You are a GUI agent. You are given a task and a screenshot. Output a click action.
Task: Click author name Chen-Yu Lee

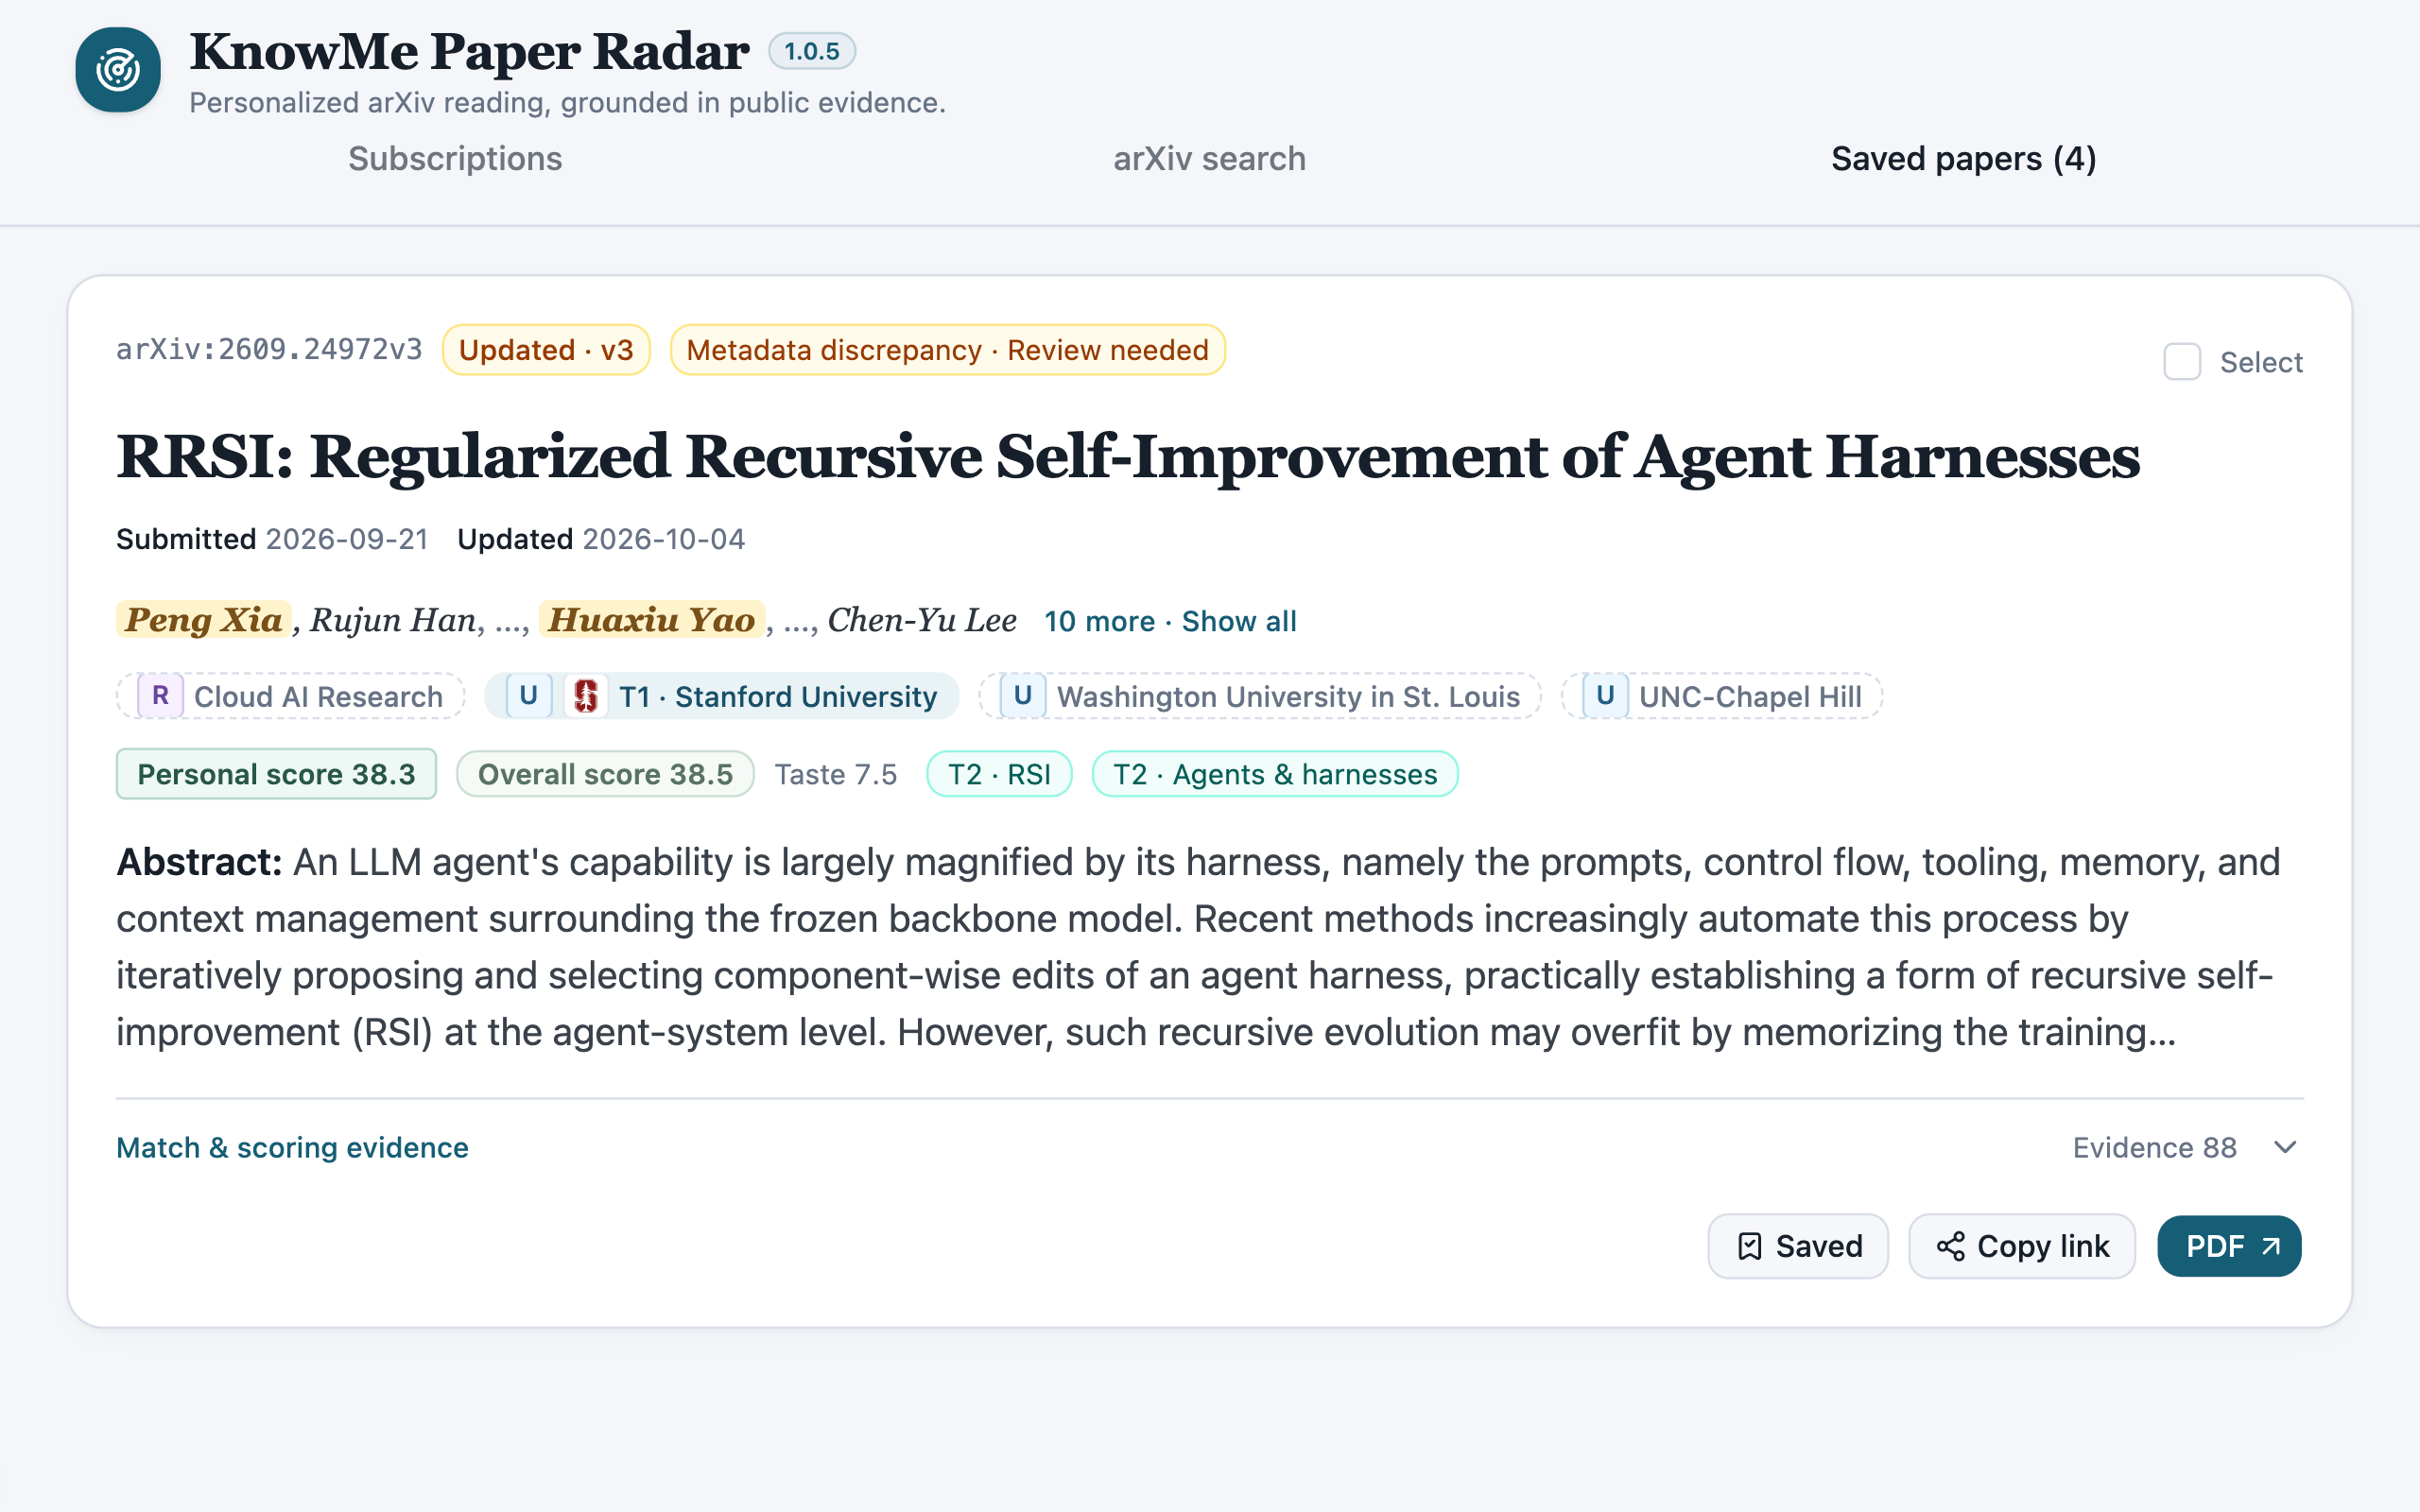pyautogui.click(x=922, y=620)
